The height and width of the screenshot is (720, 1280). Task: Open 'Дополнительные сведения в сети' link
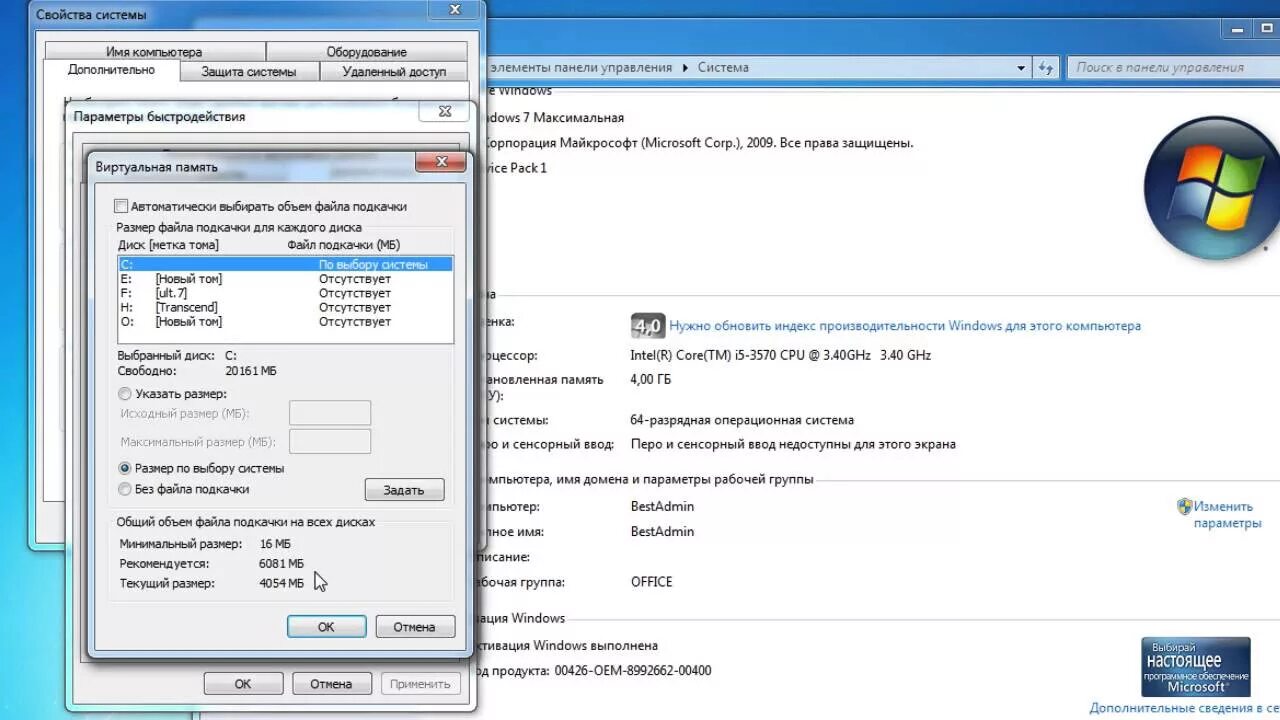click(1184, 708)
